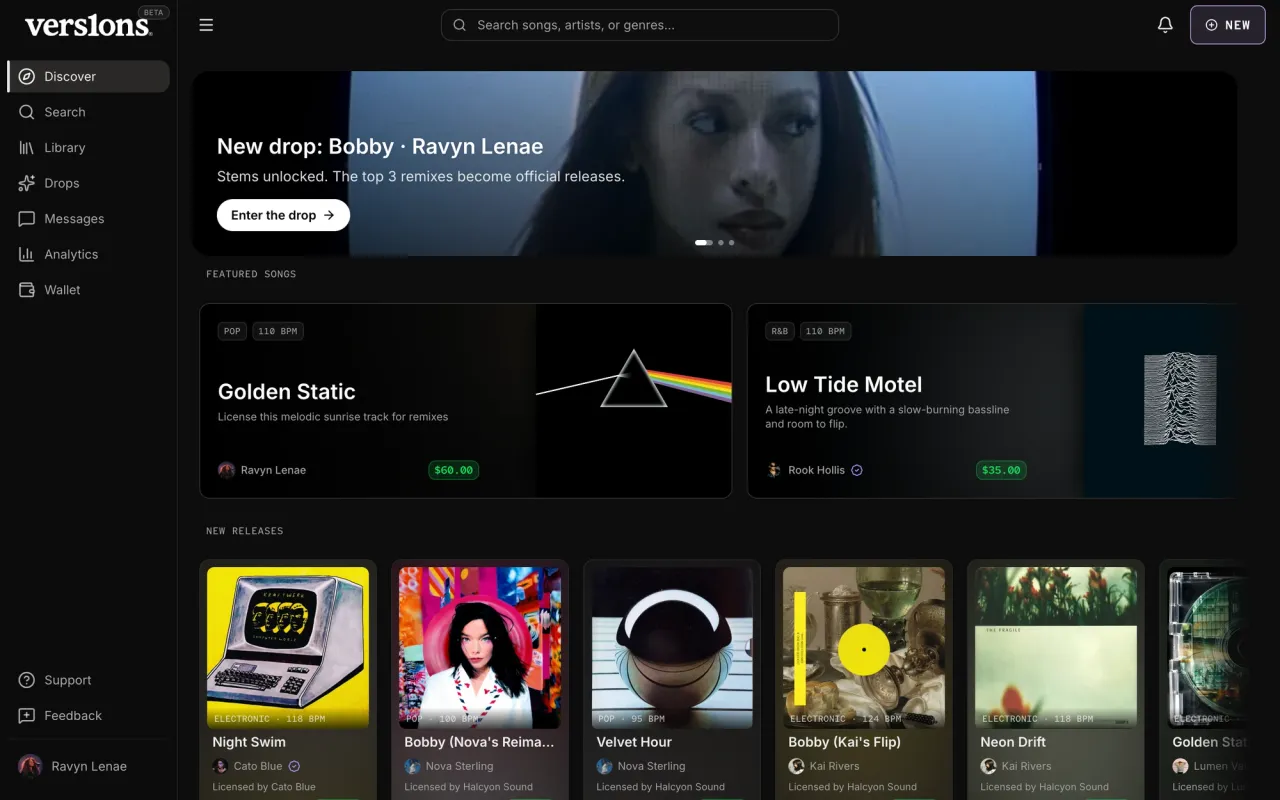Click the R&B tag on Low Tide Motel

[x=779, y=331]
